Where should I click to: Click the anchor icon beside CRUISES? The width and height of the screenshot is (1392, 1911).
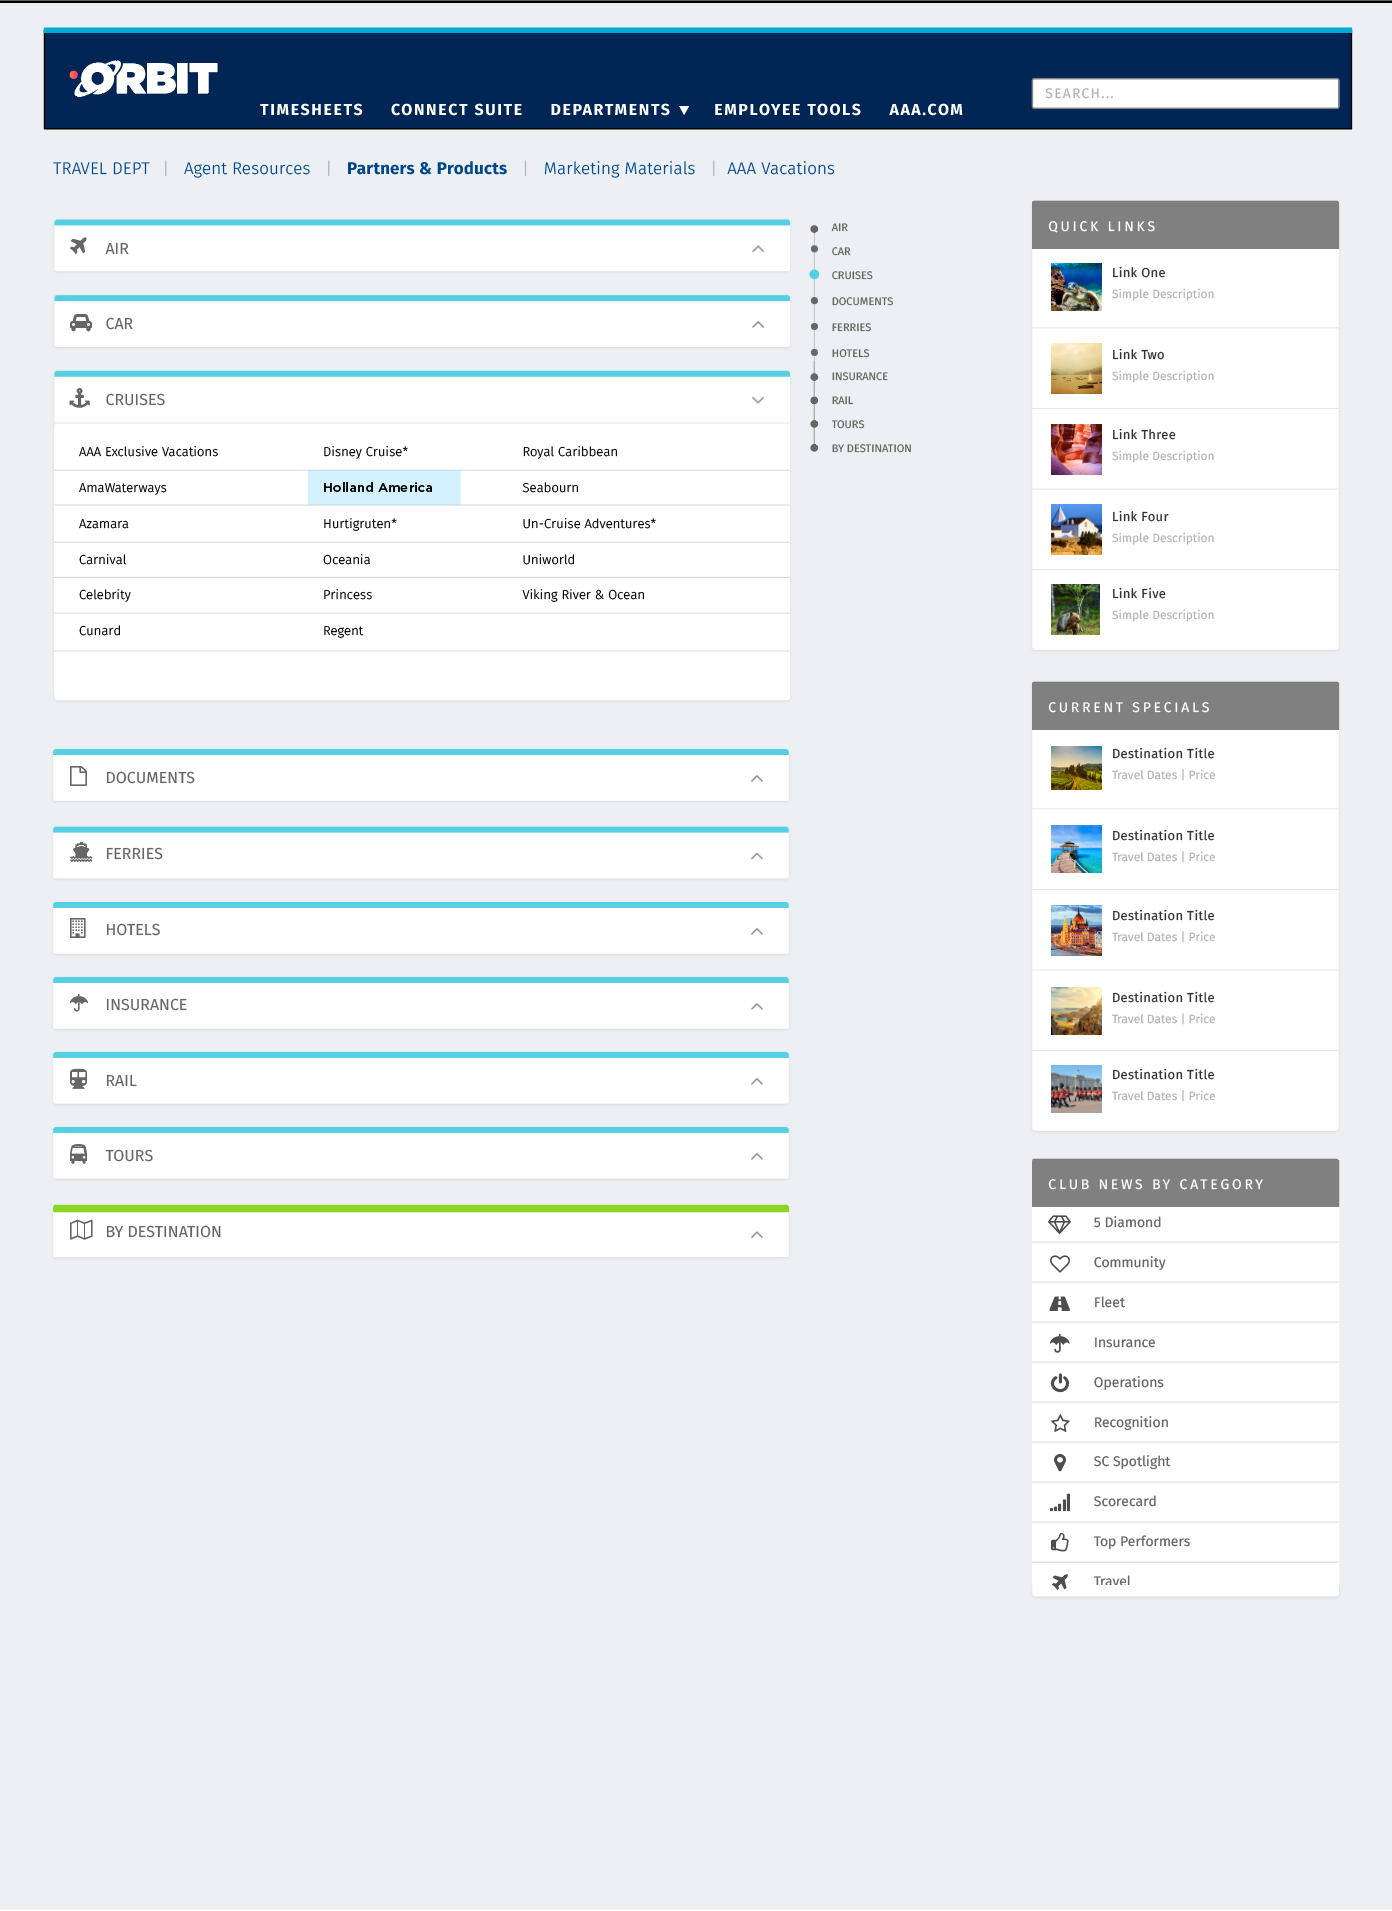(x=80, y=398)
